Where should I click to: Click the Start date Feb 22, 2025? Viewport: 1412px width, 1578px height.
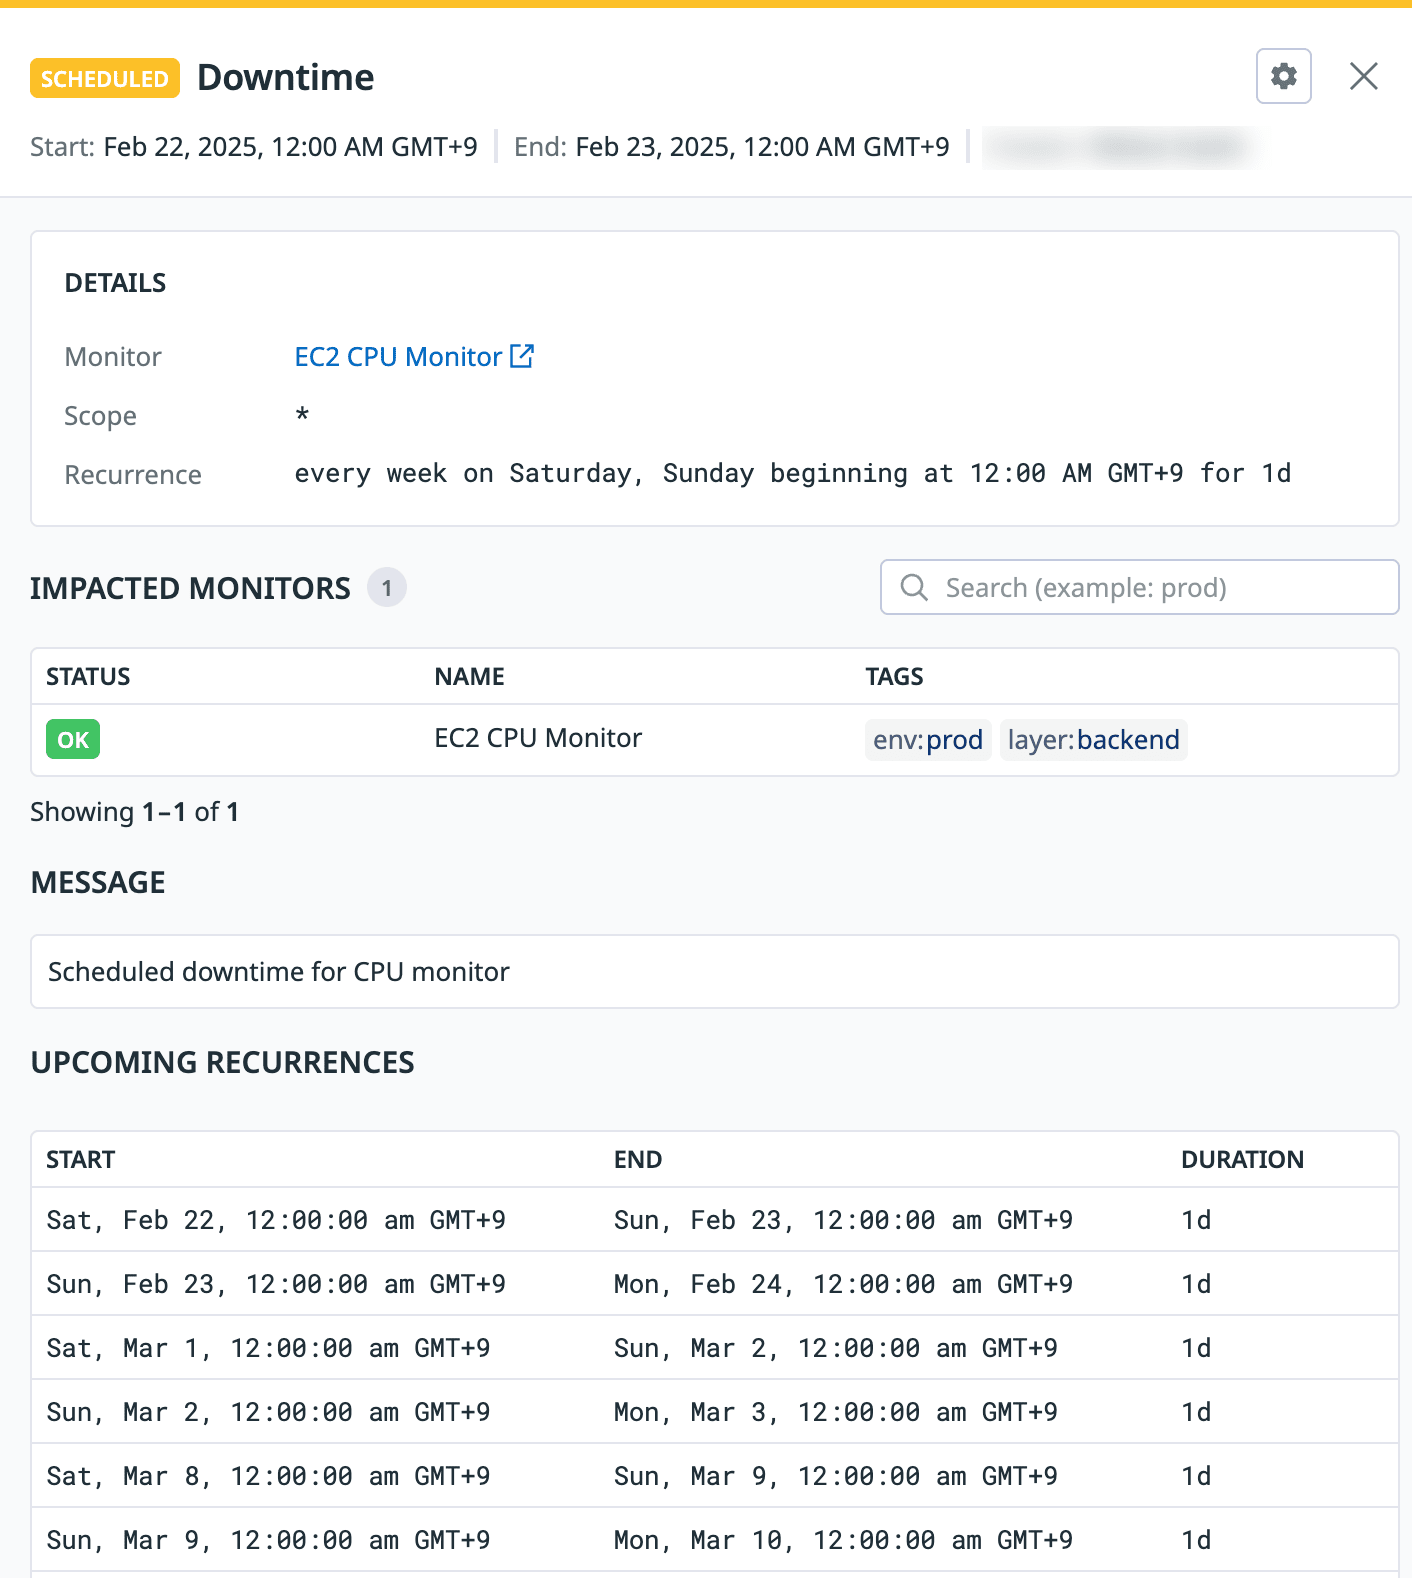click(291, 147)
